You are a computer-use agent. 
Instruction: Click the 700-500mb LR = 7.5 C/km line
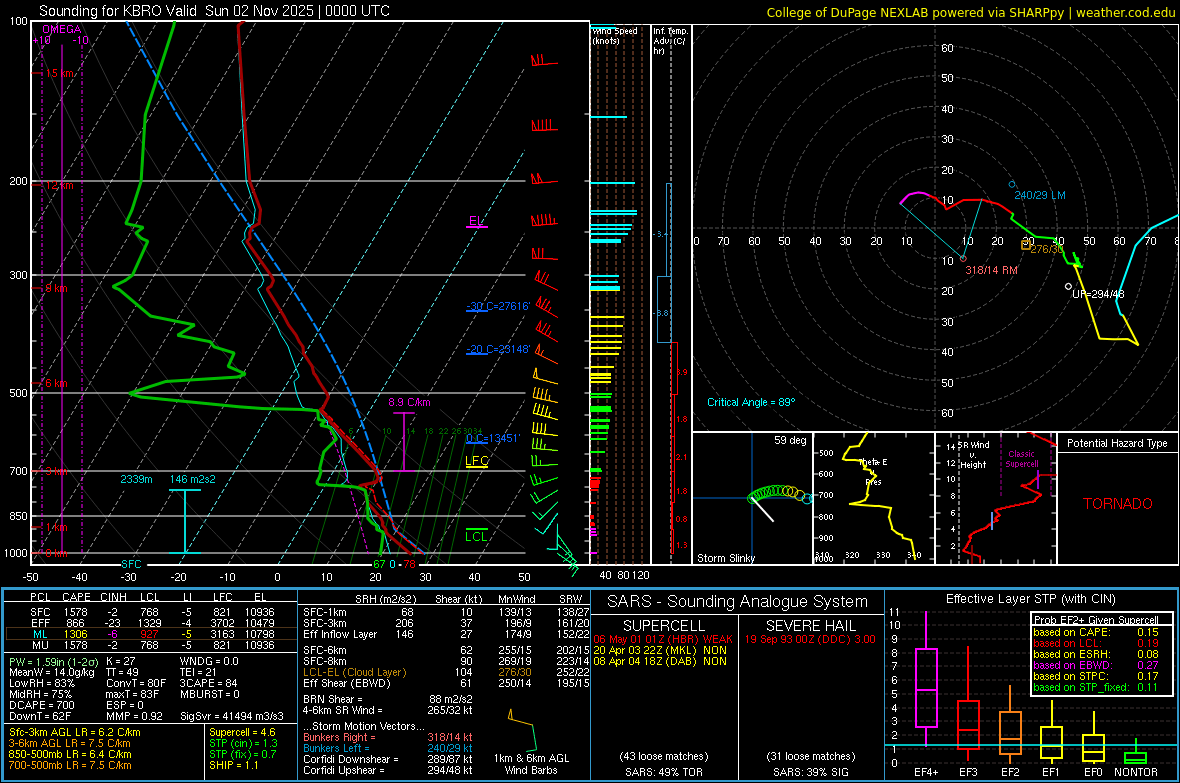pos(70,766)
